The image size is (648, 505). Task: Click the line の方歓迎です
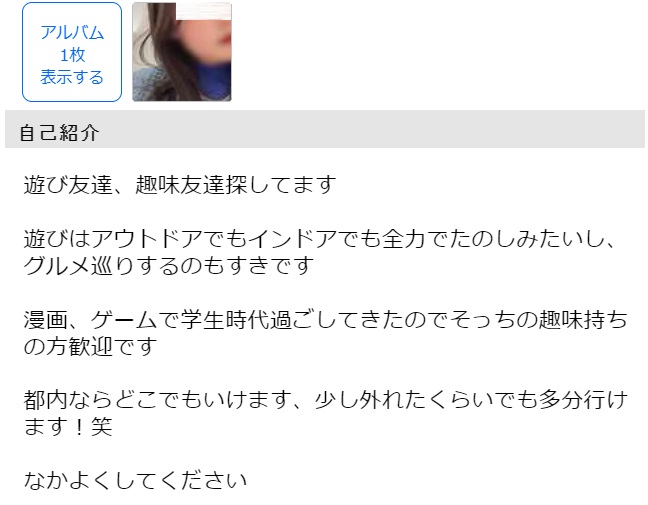[90, 347]
